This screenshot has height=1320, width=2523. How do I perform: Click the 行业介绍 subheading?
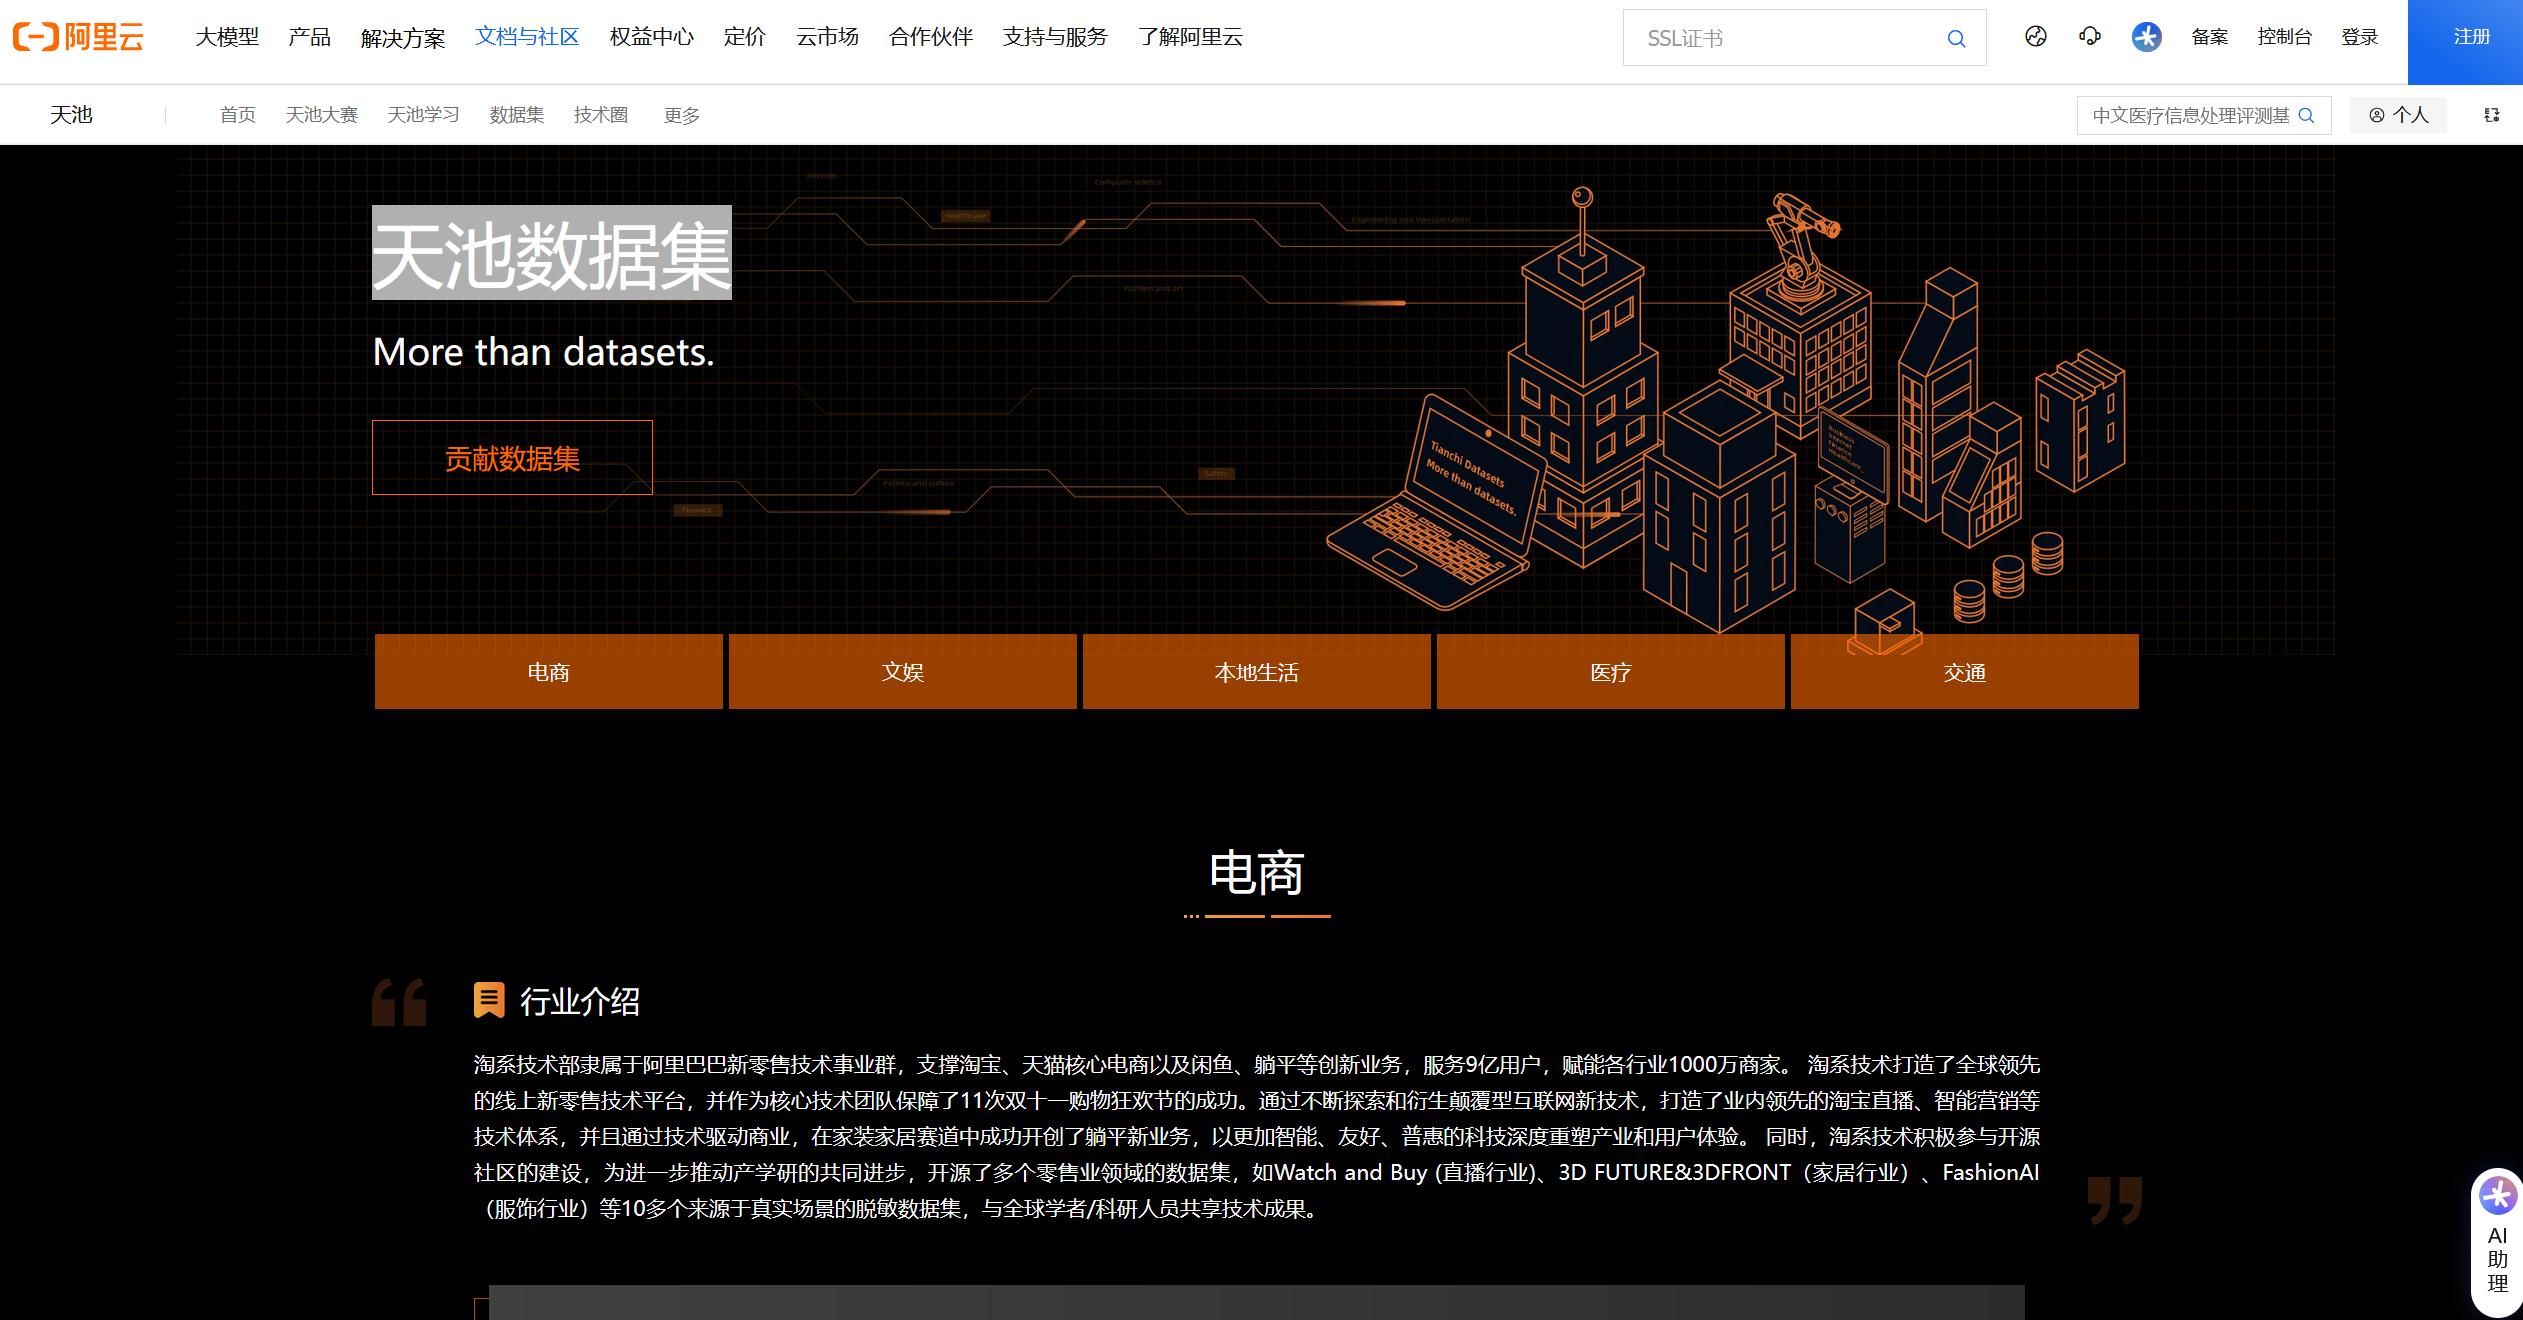(580, 1001)
